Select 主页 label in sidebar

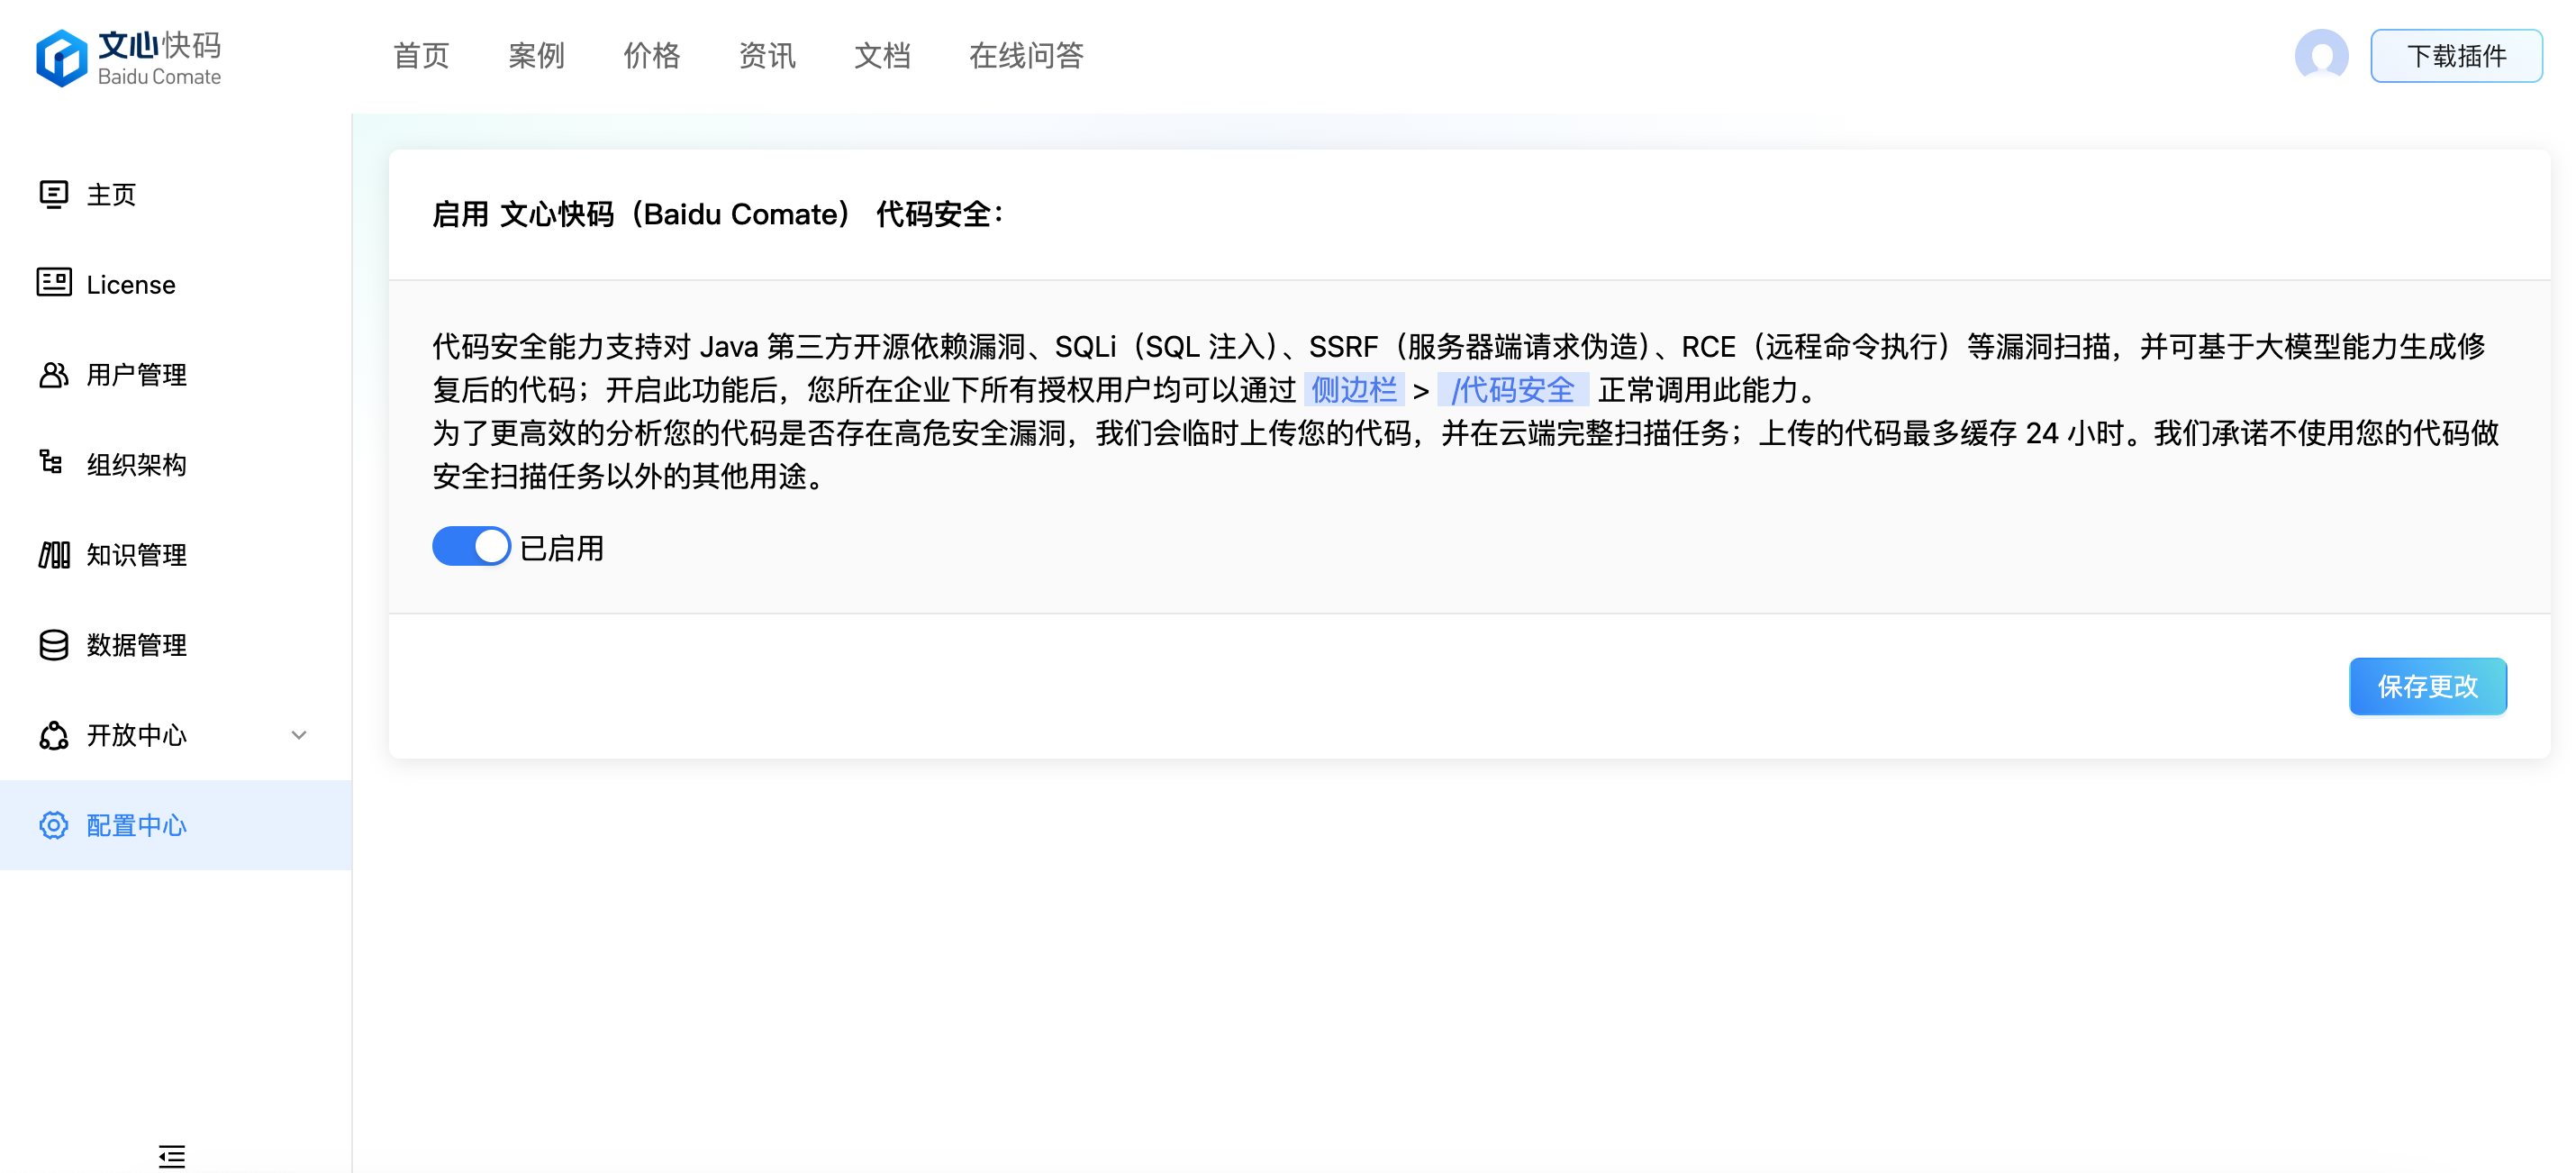pyautogui.click(x=112, y=194)
